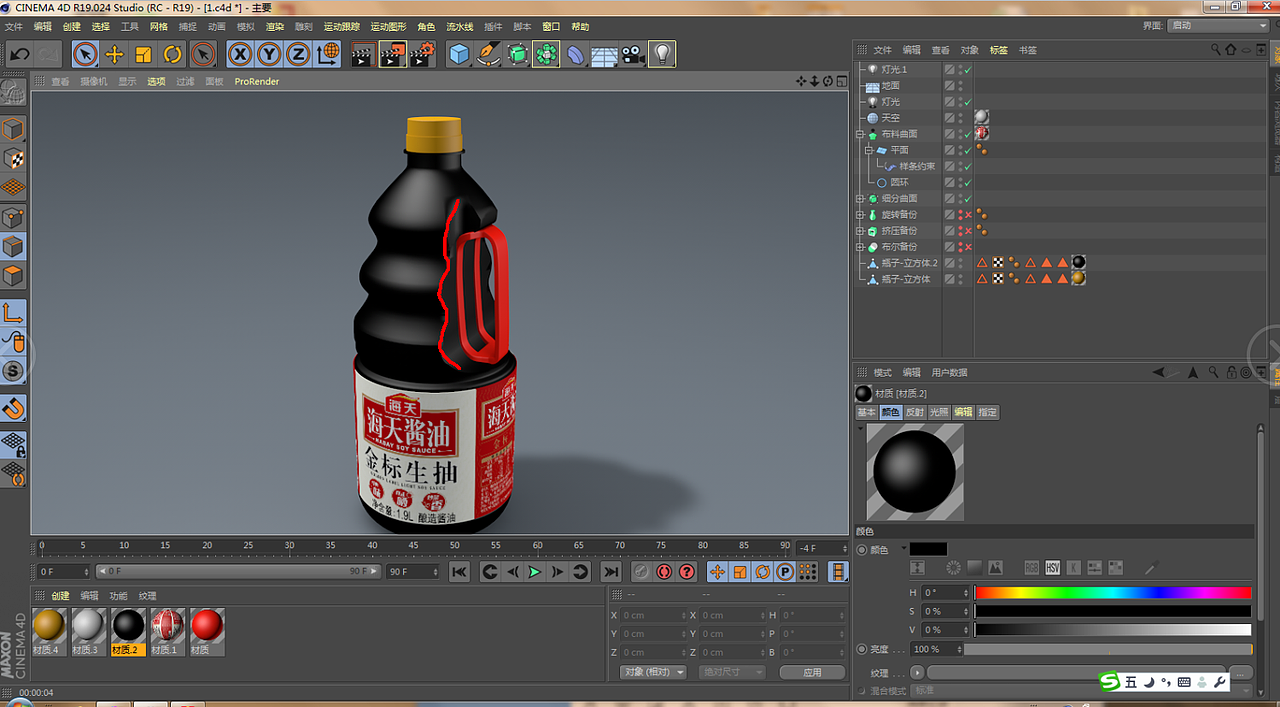Expand the 布尔备份 object
Viewport: 1280px width, 707px height.
pos(860,246)
